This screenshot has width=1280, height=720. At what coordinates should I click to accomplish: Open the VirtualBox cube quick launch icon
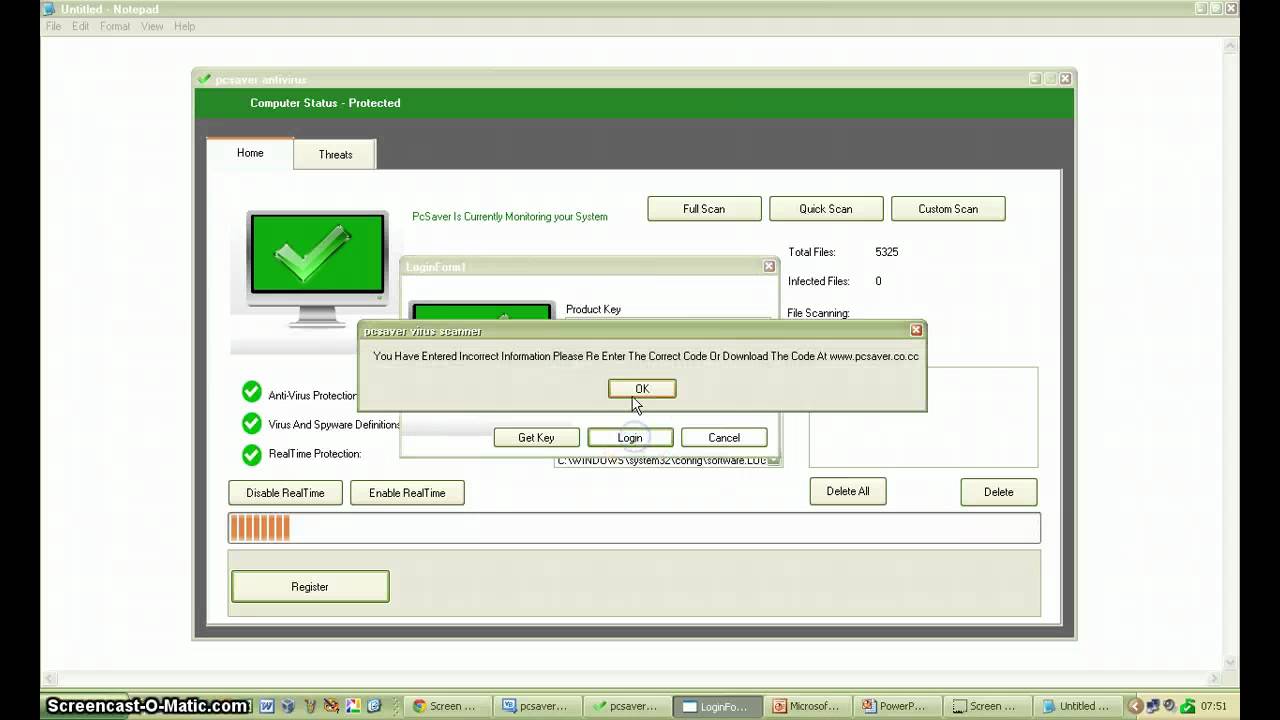(288, 706)
